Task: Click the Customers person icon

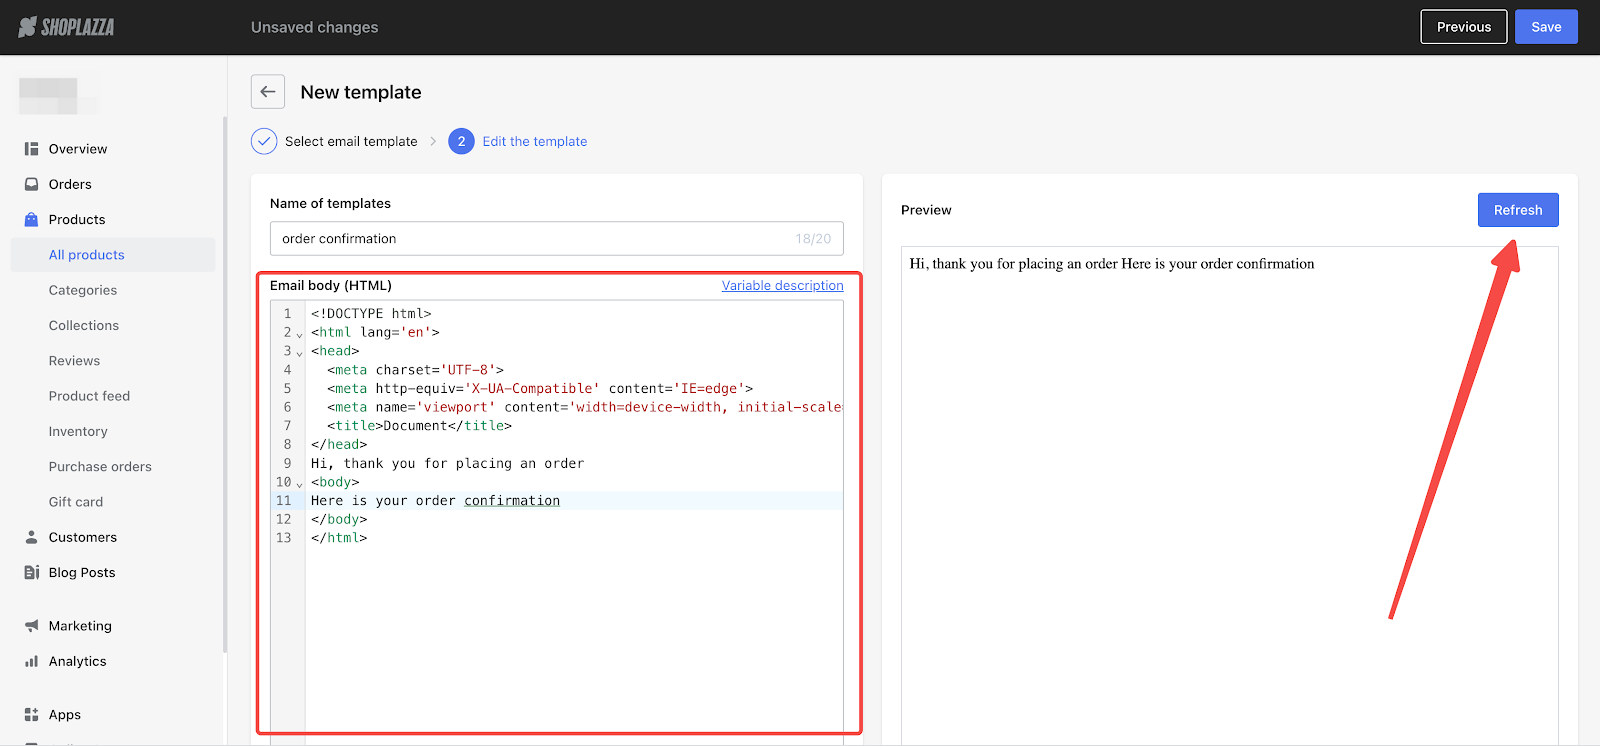Action: [31, 537]
